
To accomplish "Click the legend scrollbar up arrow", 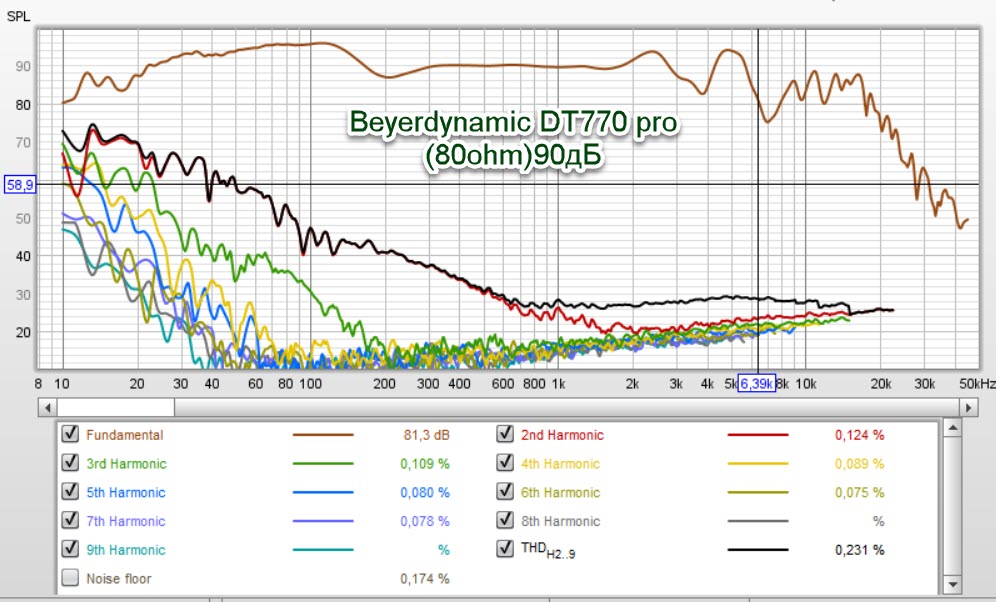I will point(952,428).
